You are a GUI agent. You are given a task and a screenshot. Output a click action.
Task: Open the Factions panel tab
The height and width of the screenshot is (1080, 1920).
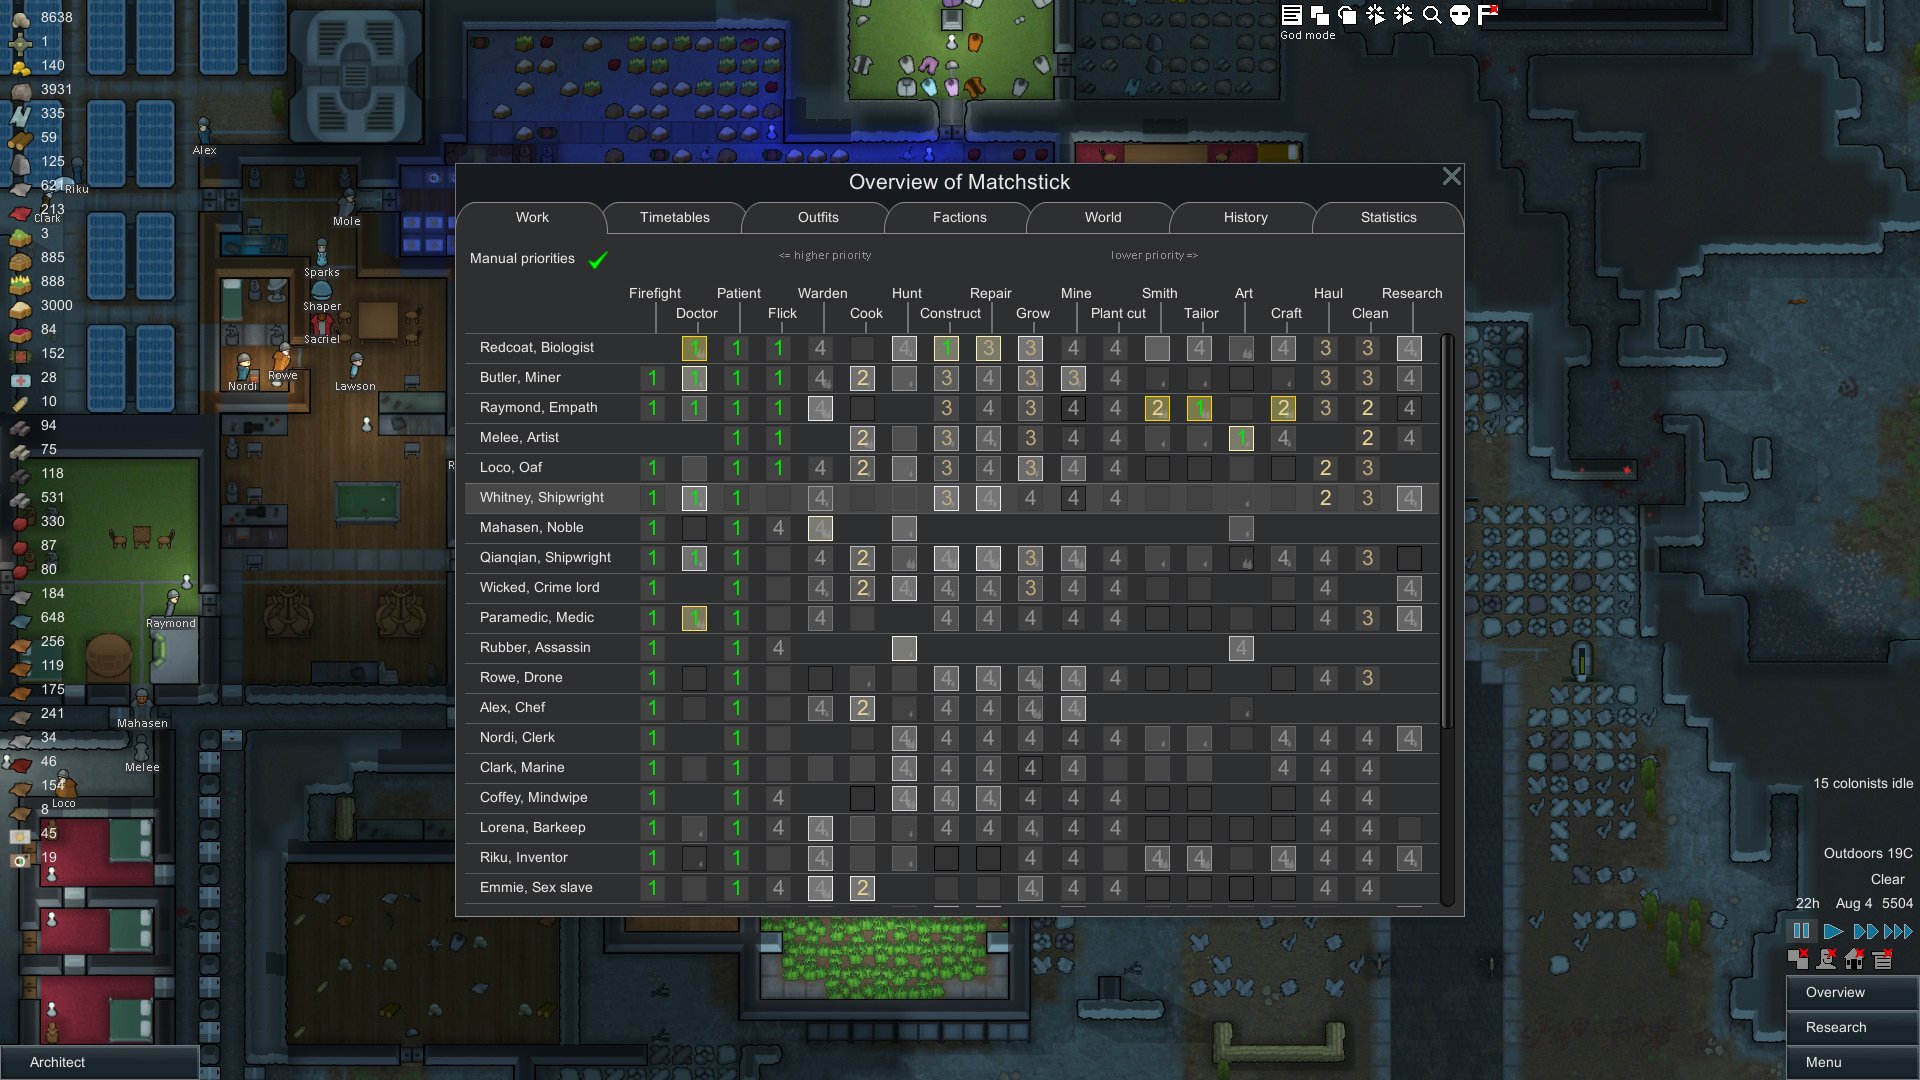pyautogui.click(x=959, y=216)
